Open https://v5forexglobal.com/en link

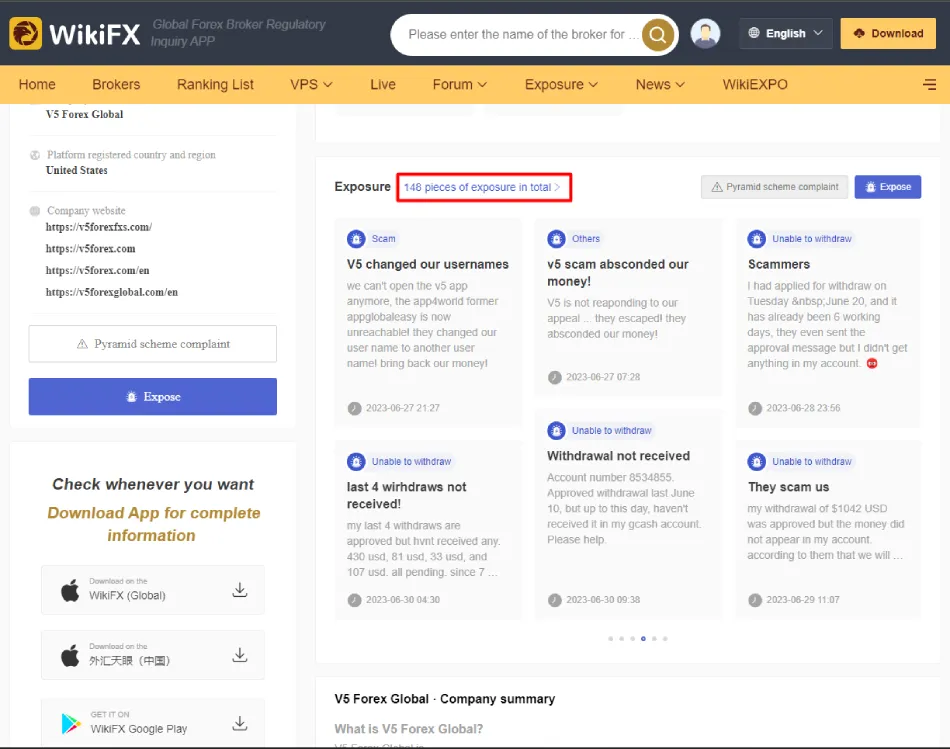coord(111,292)
